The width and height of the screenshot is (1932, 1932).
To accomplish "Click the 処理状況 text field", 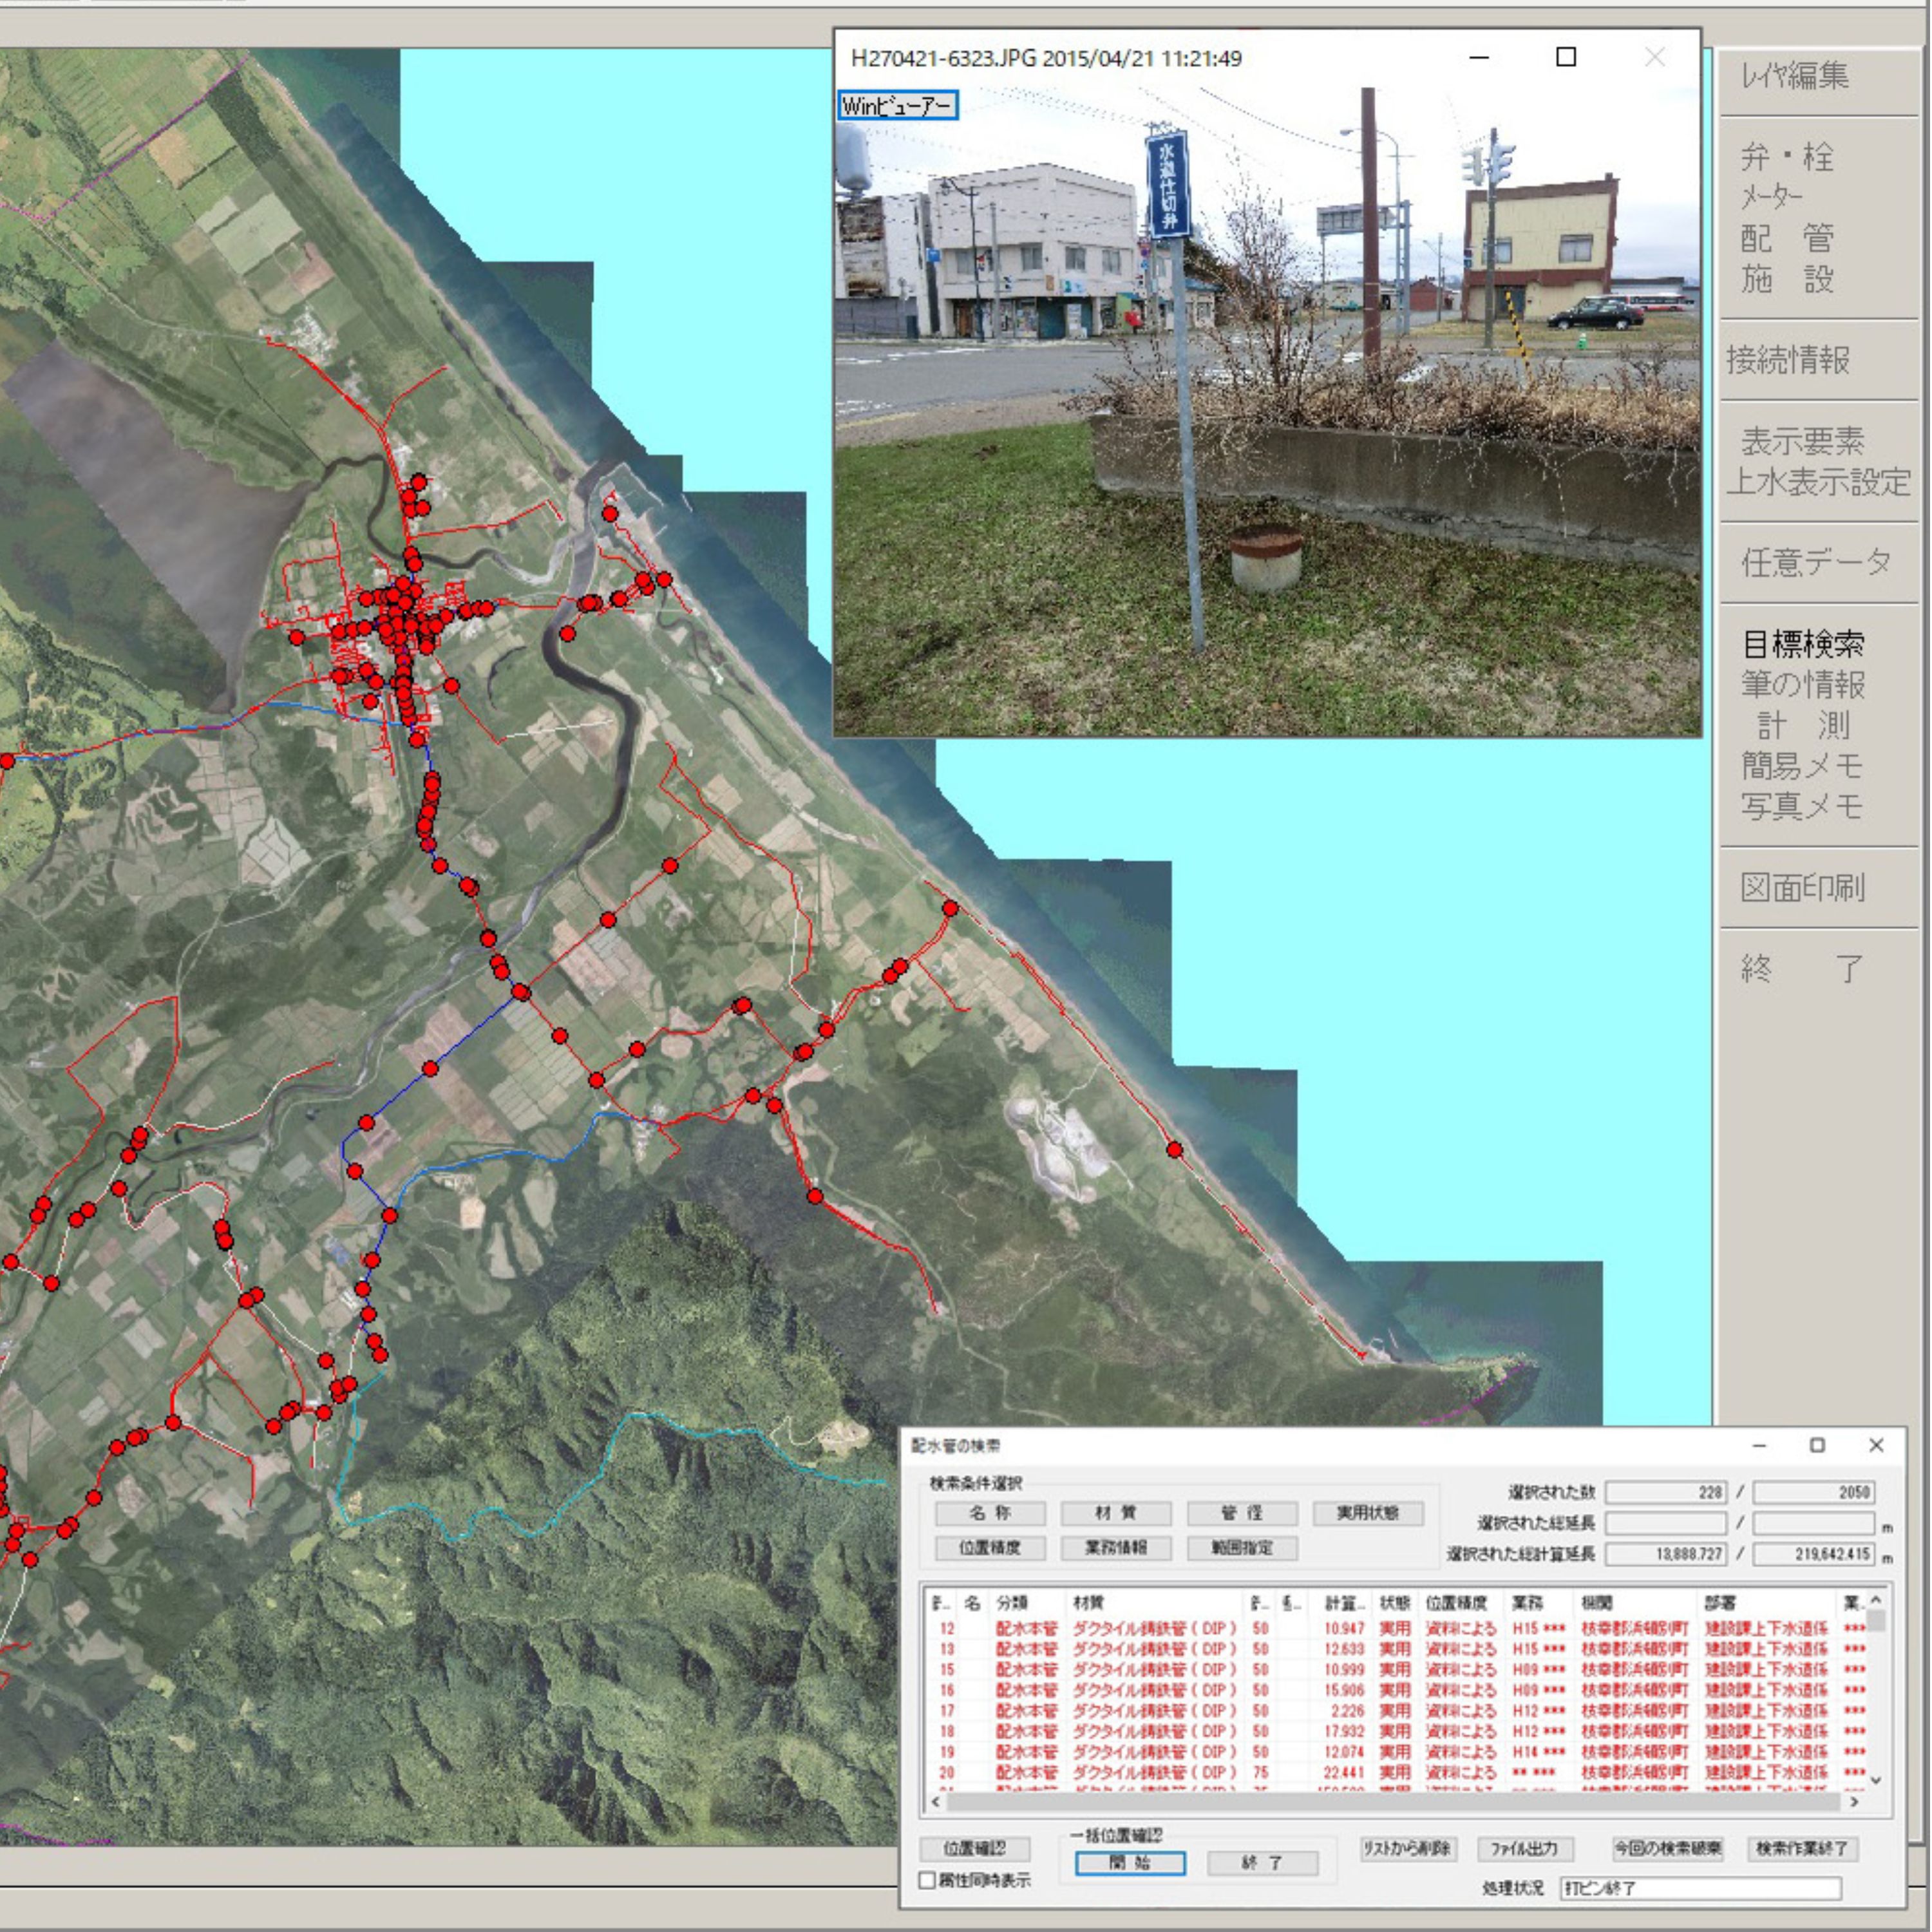I will (x=1700, y=1888).
